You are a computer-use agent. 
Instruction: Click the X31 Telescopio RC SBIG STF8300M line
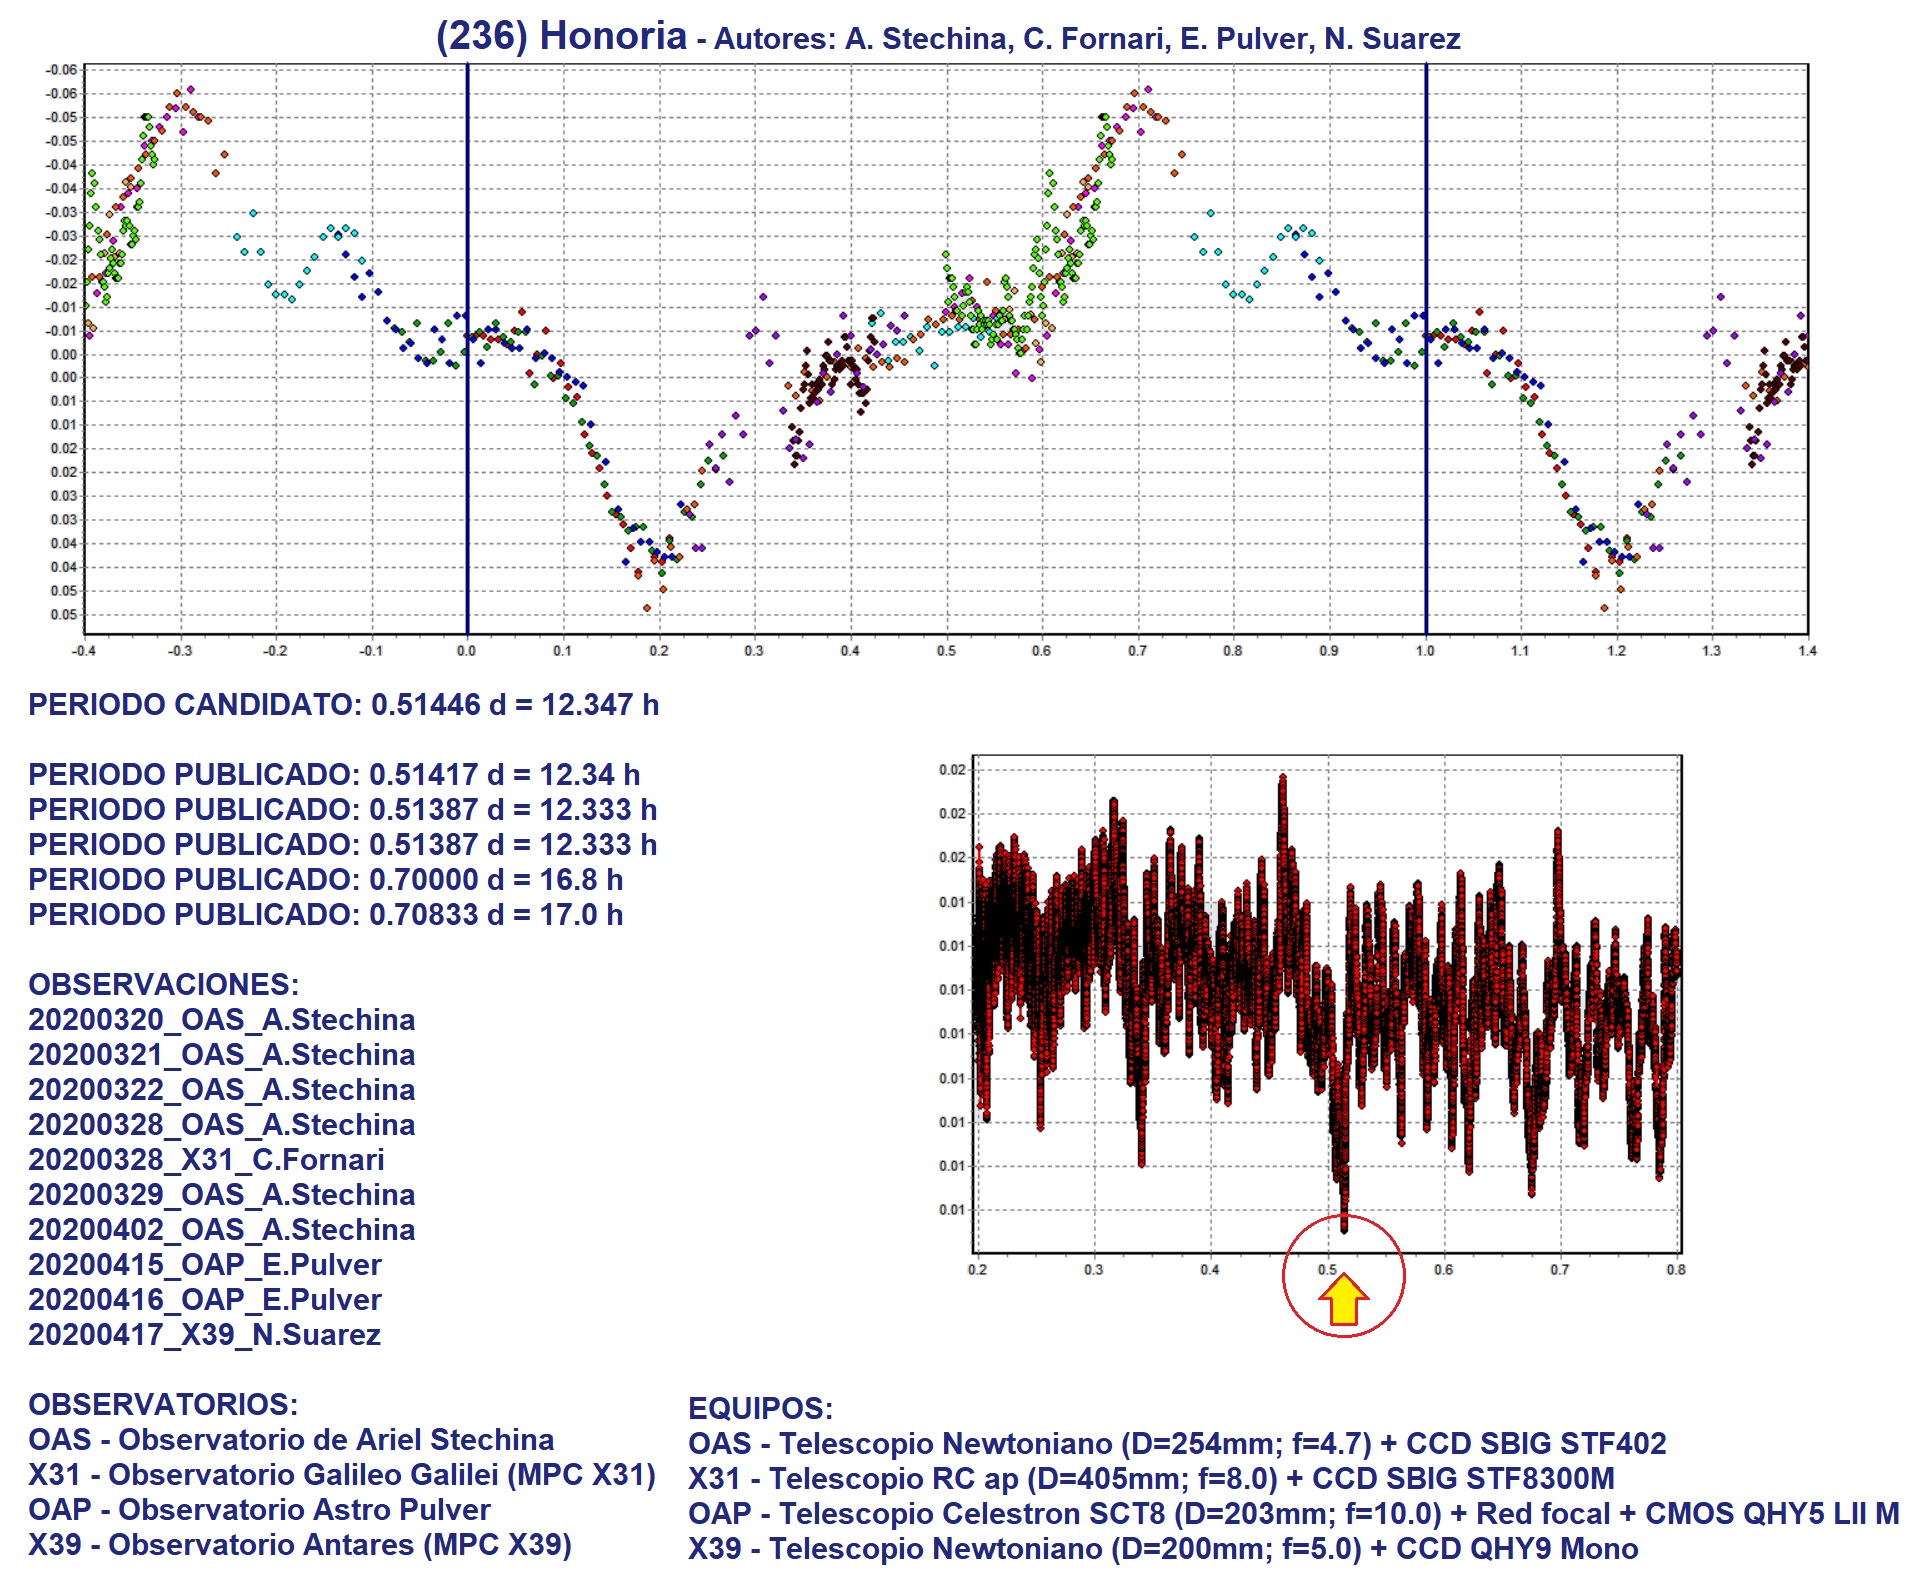(1151, 1479)
